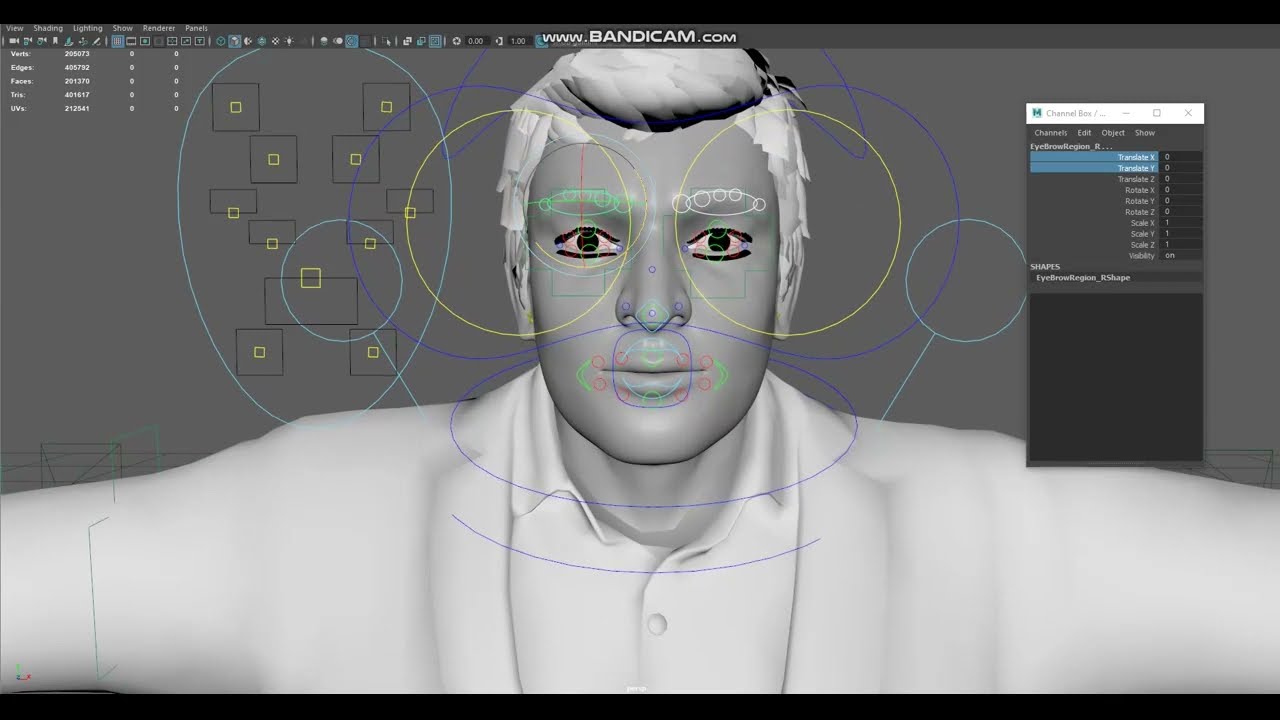
Task: Click the Scale X value field
Action: pos(1180,223)
